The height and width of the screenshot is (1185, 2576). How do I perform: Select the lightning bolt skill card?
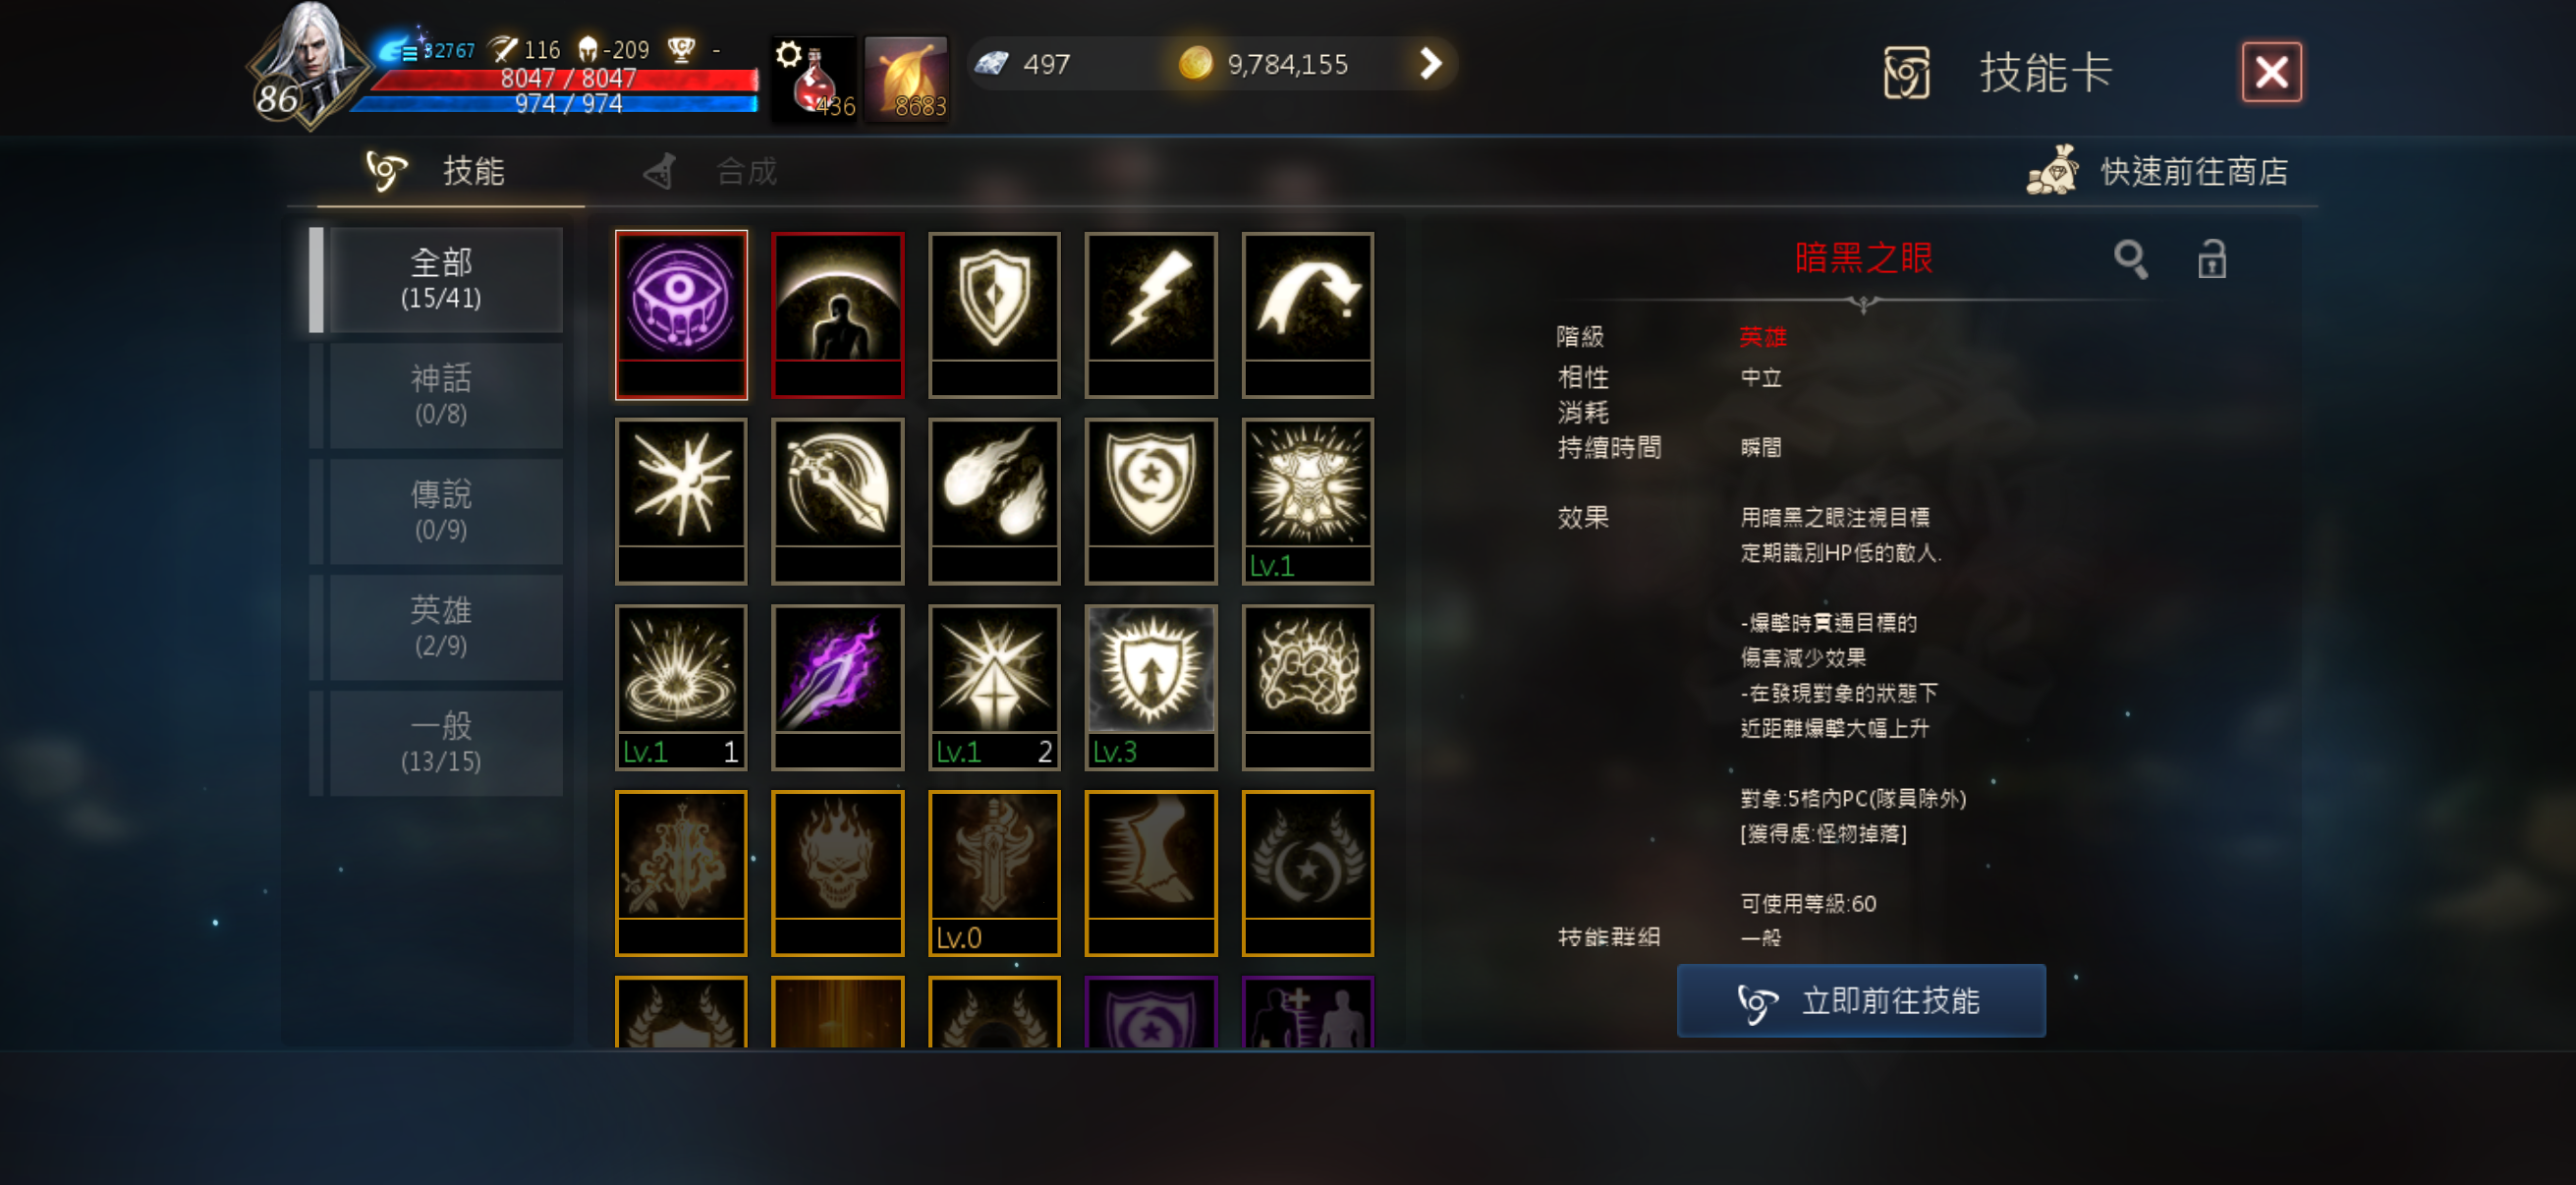1150,315
